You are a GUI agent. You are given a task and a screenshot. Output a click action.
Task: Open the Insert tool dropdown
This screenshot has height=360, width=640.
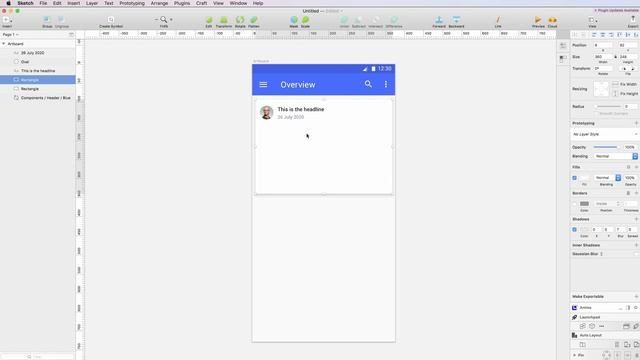pyautogui.click(x=7, y=20)
